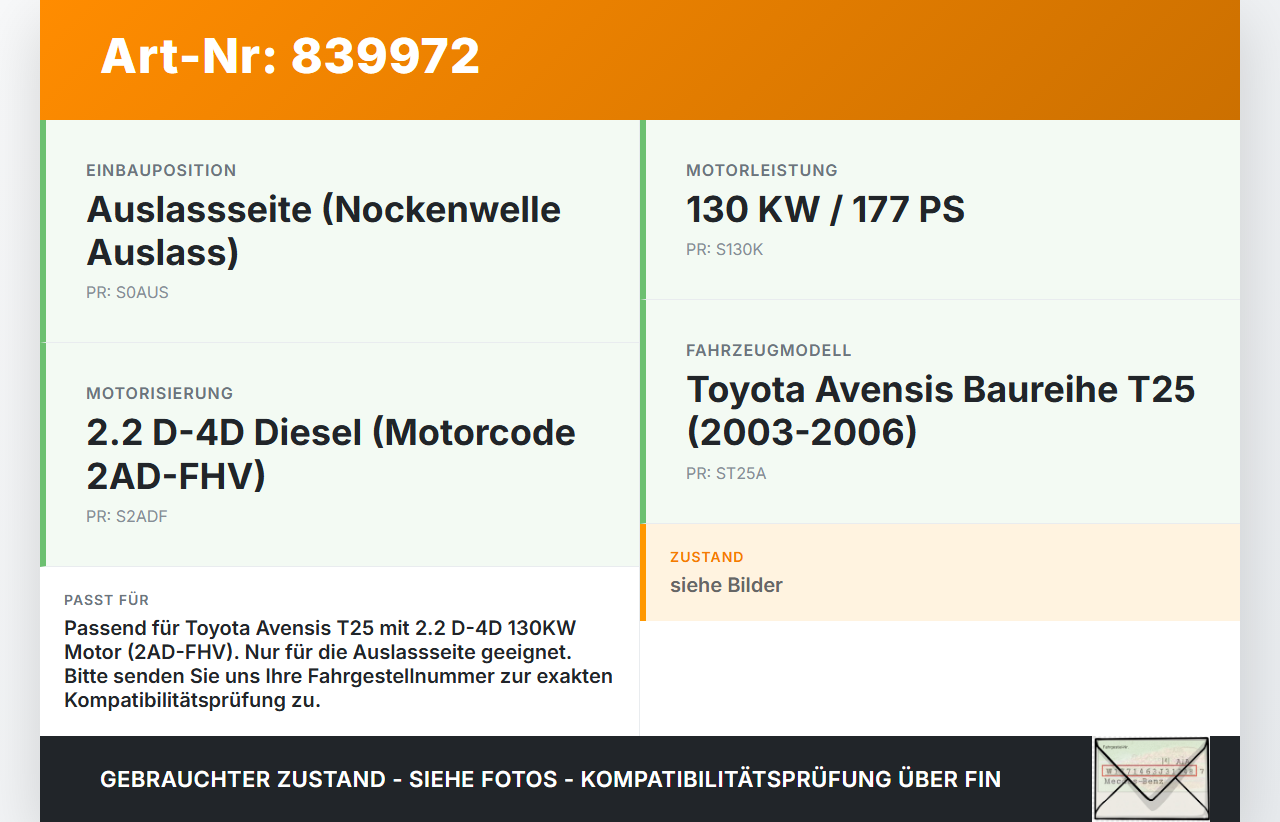Image resolution: width=1280 pixels, height=822 pixels.
Task: Click the MOTORISIERUNG label
Action: pyautogui.click(x=160, y=393)
